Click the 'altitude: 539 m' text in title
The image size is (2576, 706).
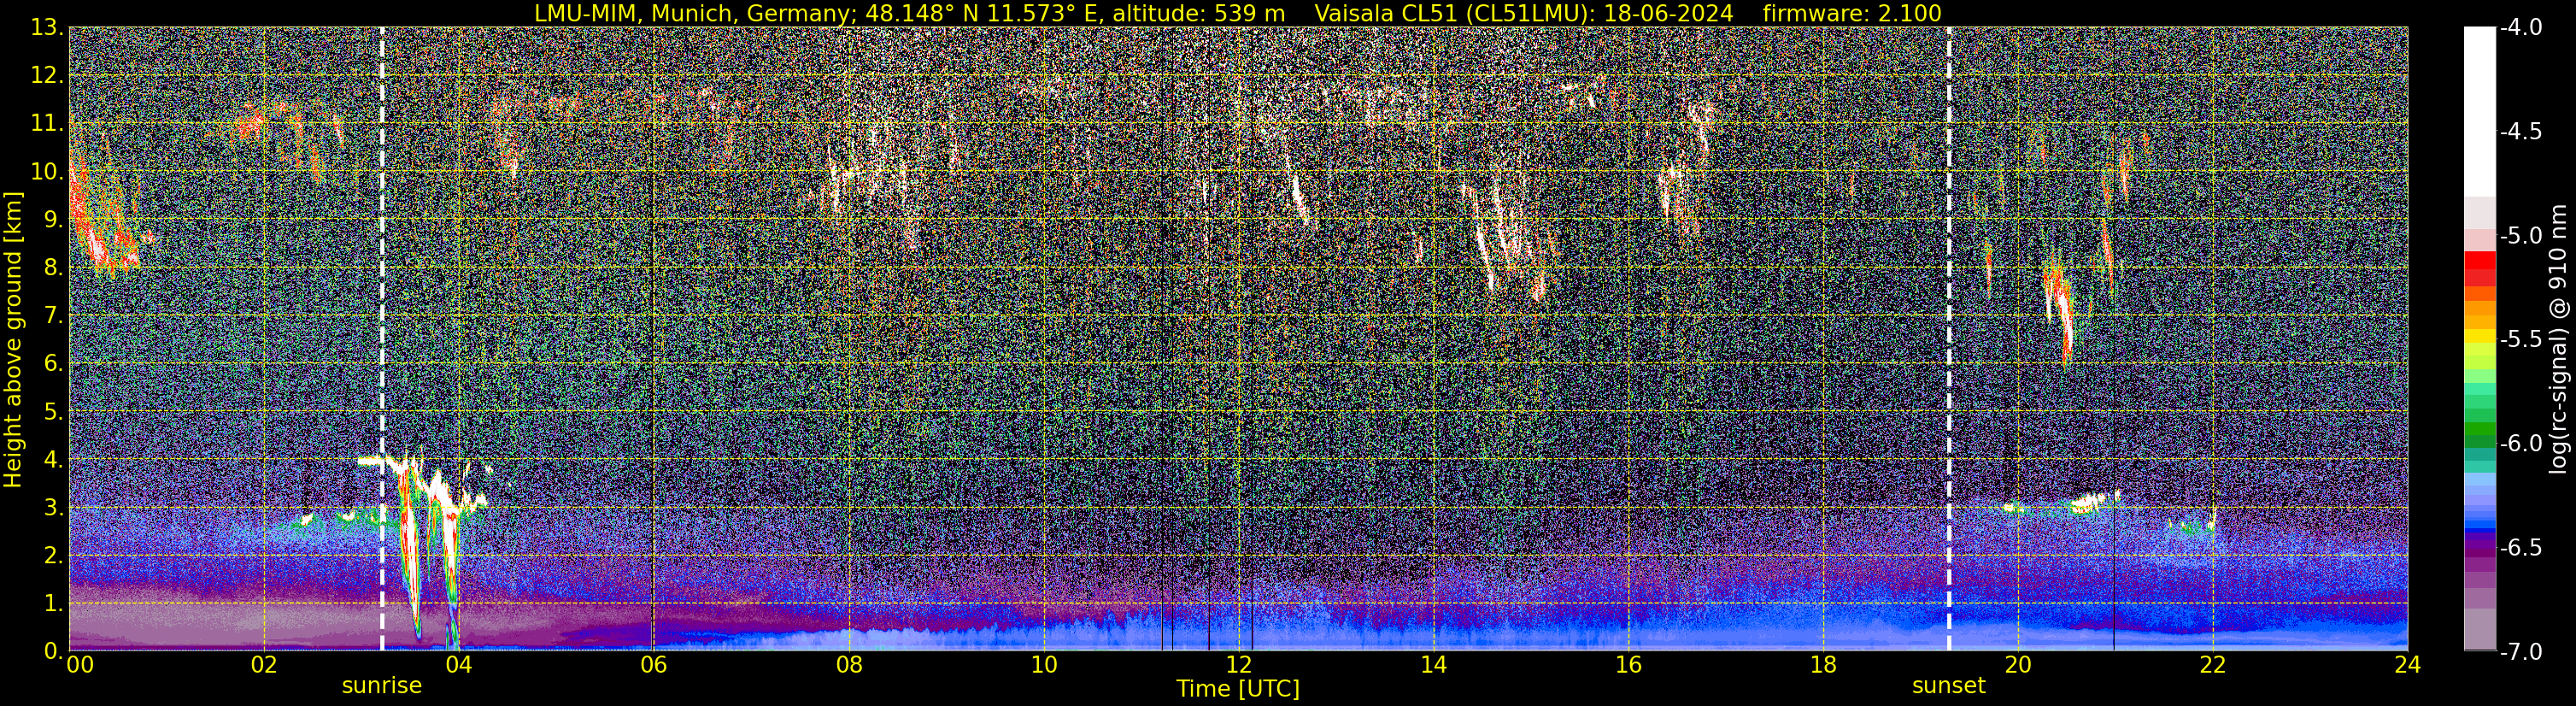click(1200, 13)
